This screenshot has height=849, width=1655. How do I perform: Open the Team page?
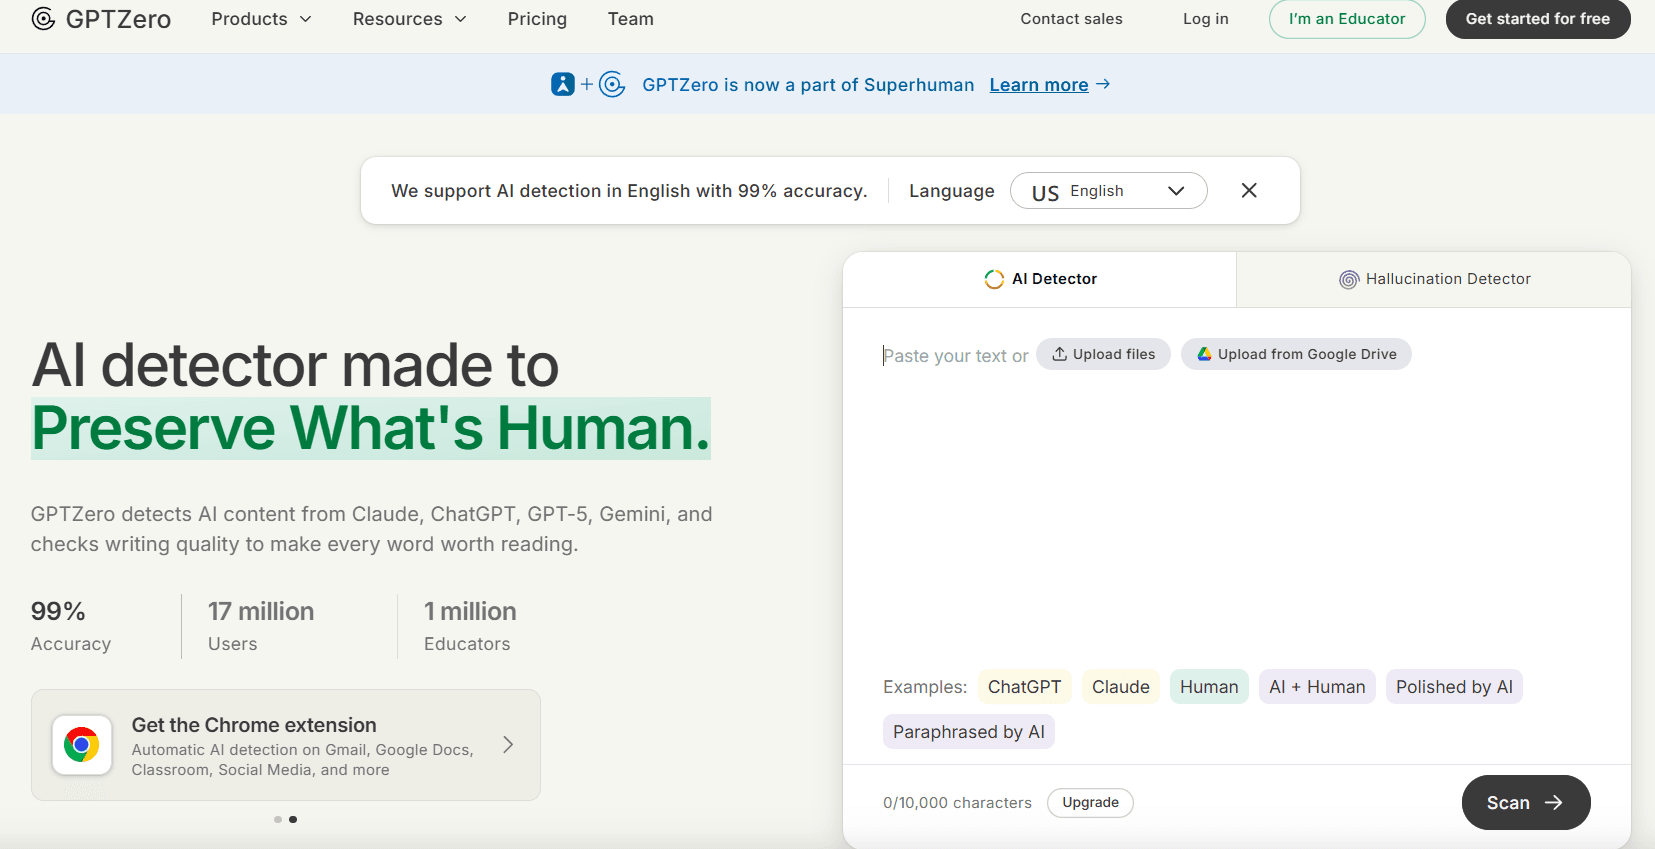(x=631, y=19)
